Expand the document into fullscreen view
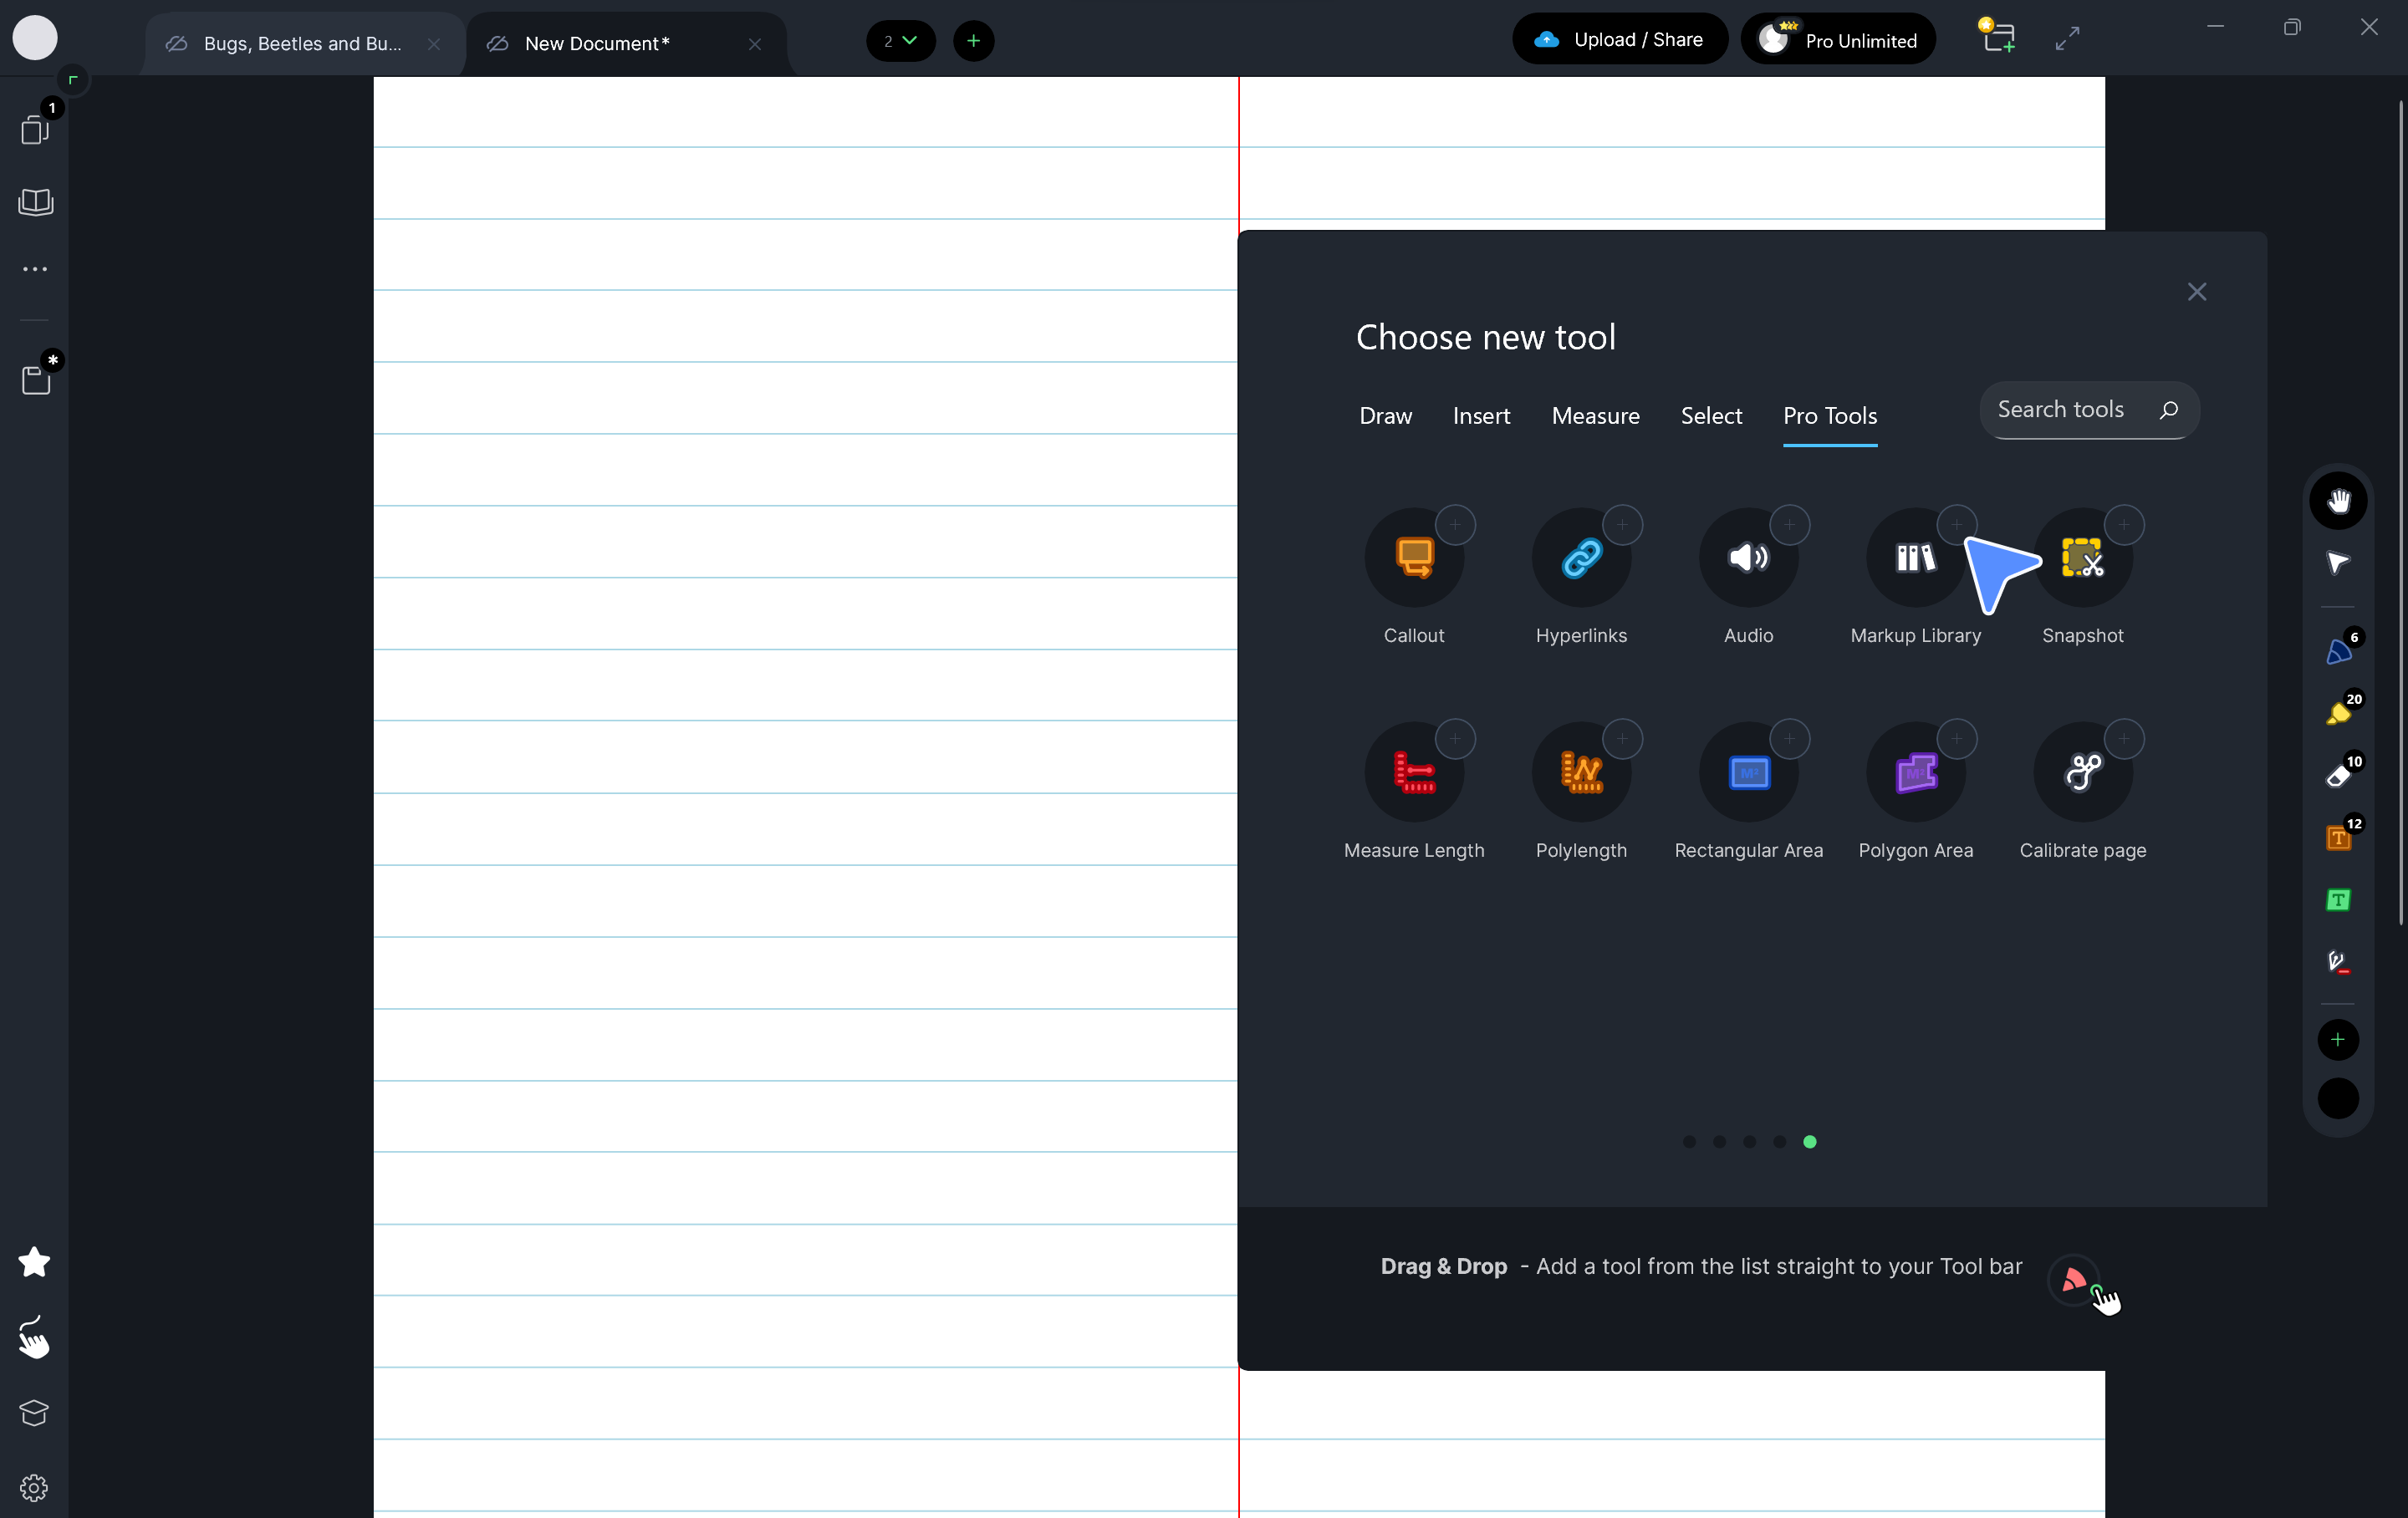Screen dimensions: 2408x1518 2067,38
